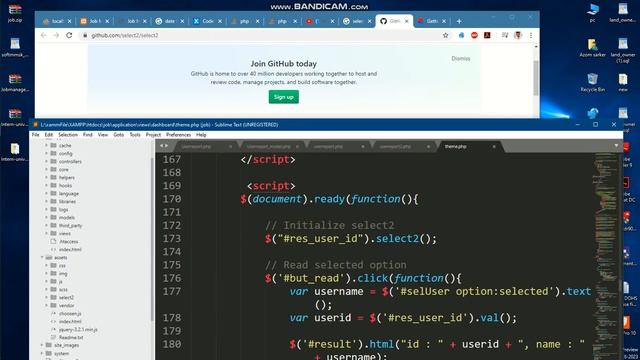Close the active GitHub browser tab
The image size is (640, 360).
(x=407, y=21)
